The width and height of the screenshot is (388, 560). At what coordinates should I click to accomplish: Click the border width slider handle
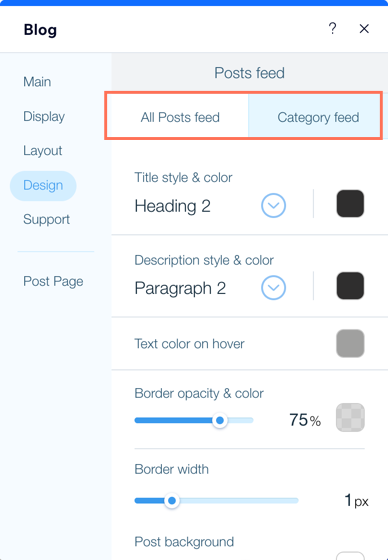tap(172, 501)
